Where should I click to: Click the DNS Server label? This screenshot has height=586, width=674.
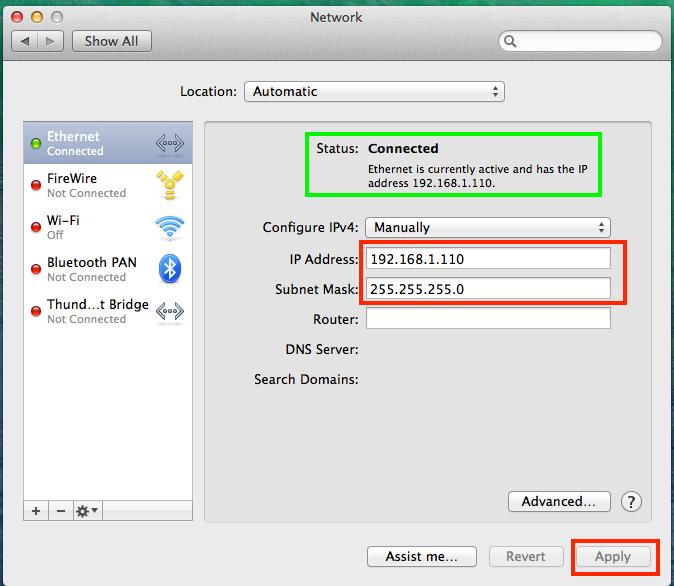click(x=322, y=349)
